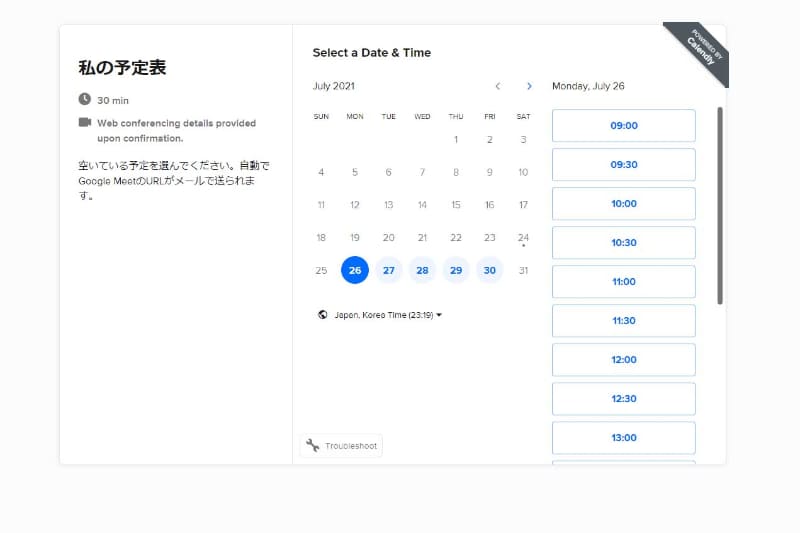Click the Troubleshoot button label
The height and width of the screenshot is (533, 800).
coord(351,446)
